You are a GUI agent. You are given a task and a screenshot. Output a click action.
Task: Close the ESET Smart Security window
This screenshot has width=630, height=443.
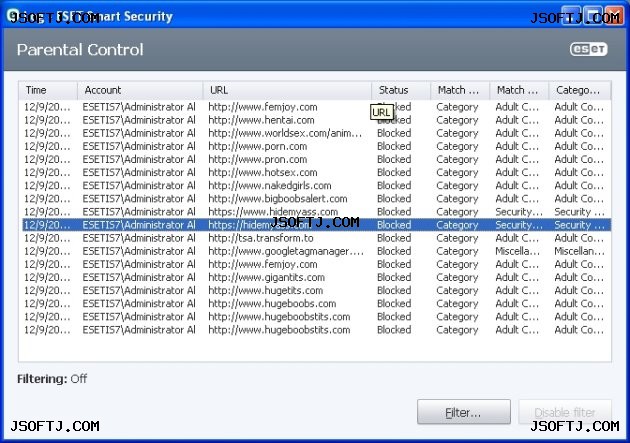614,15
